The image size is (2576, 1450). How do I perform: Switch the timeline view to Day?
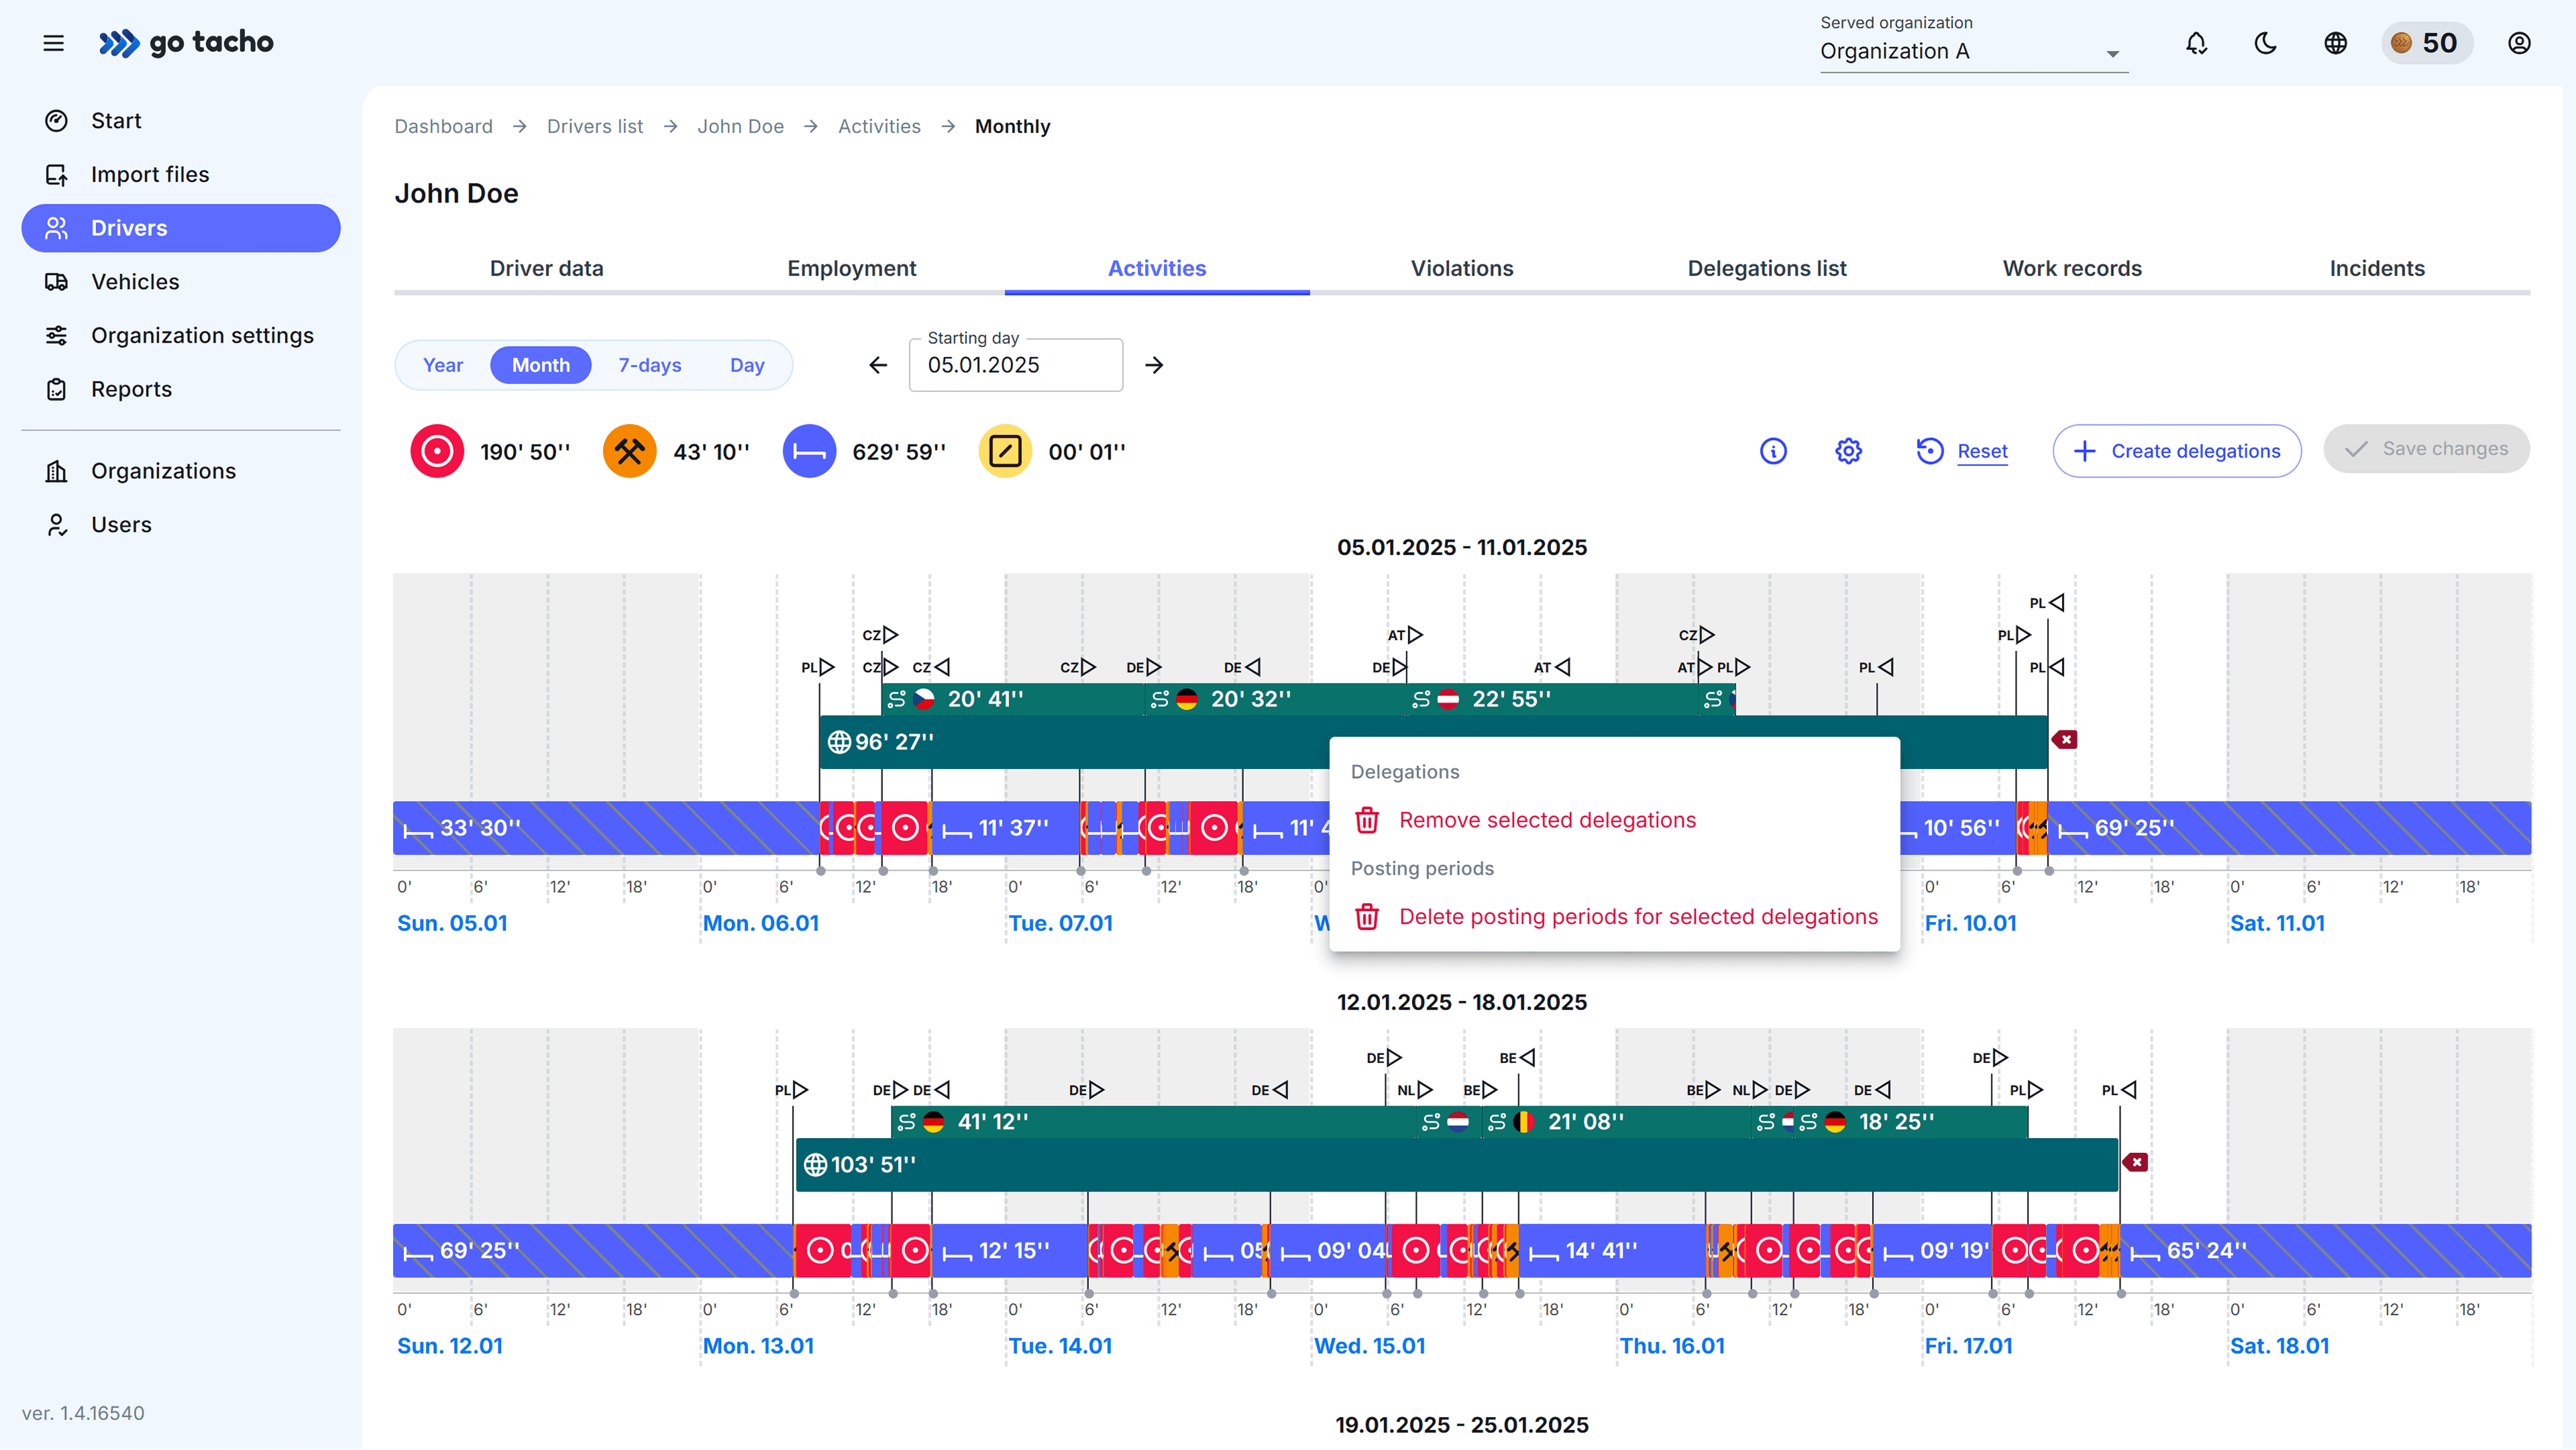[747, 364]
